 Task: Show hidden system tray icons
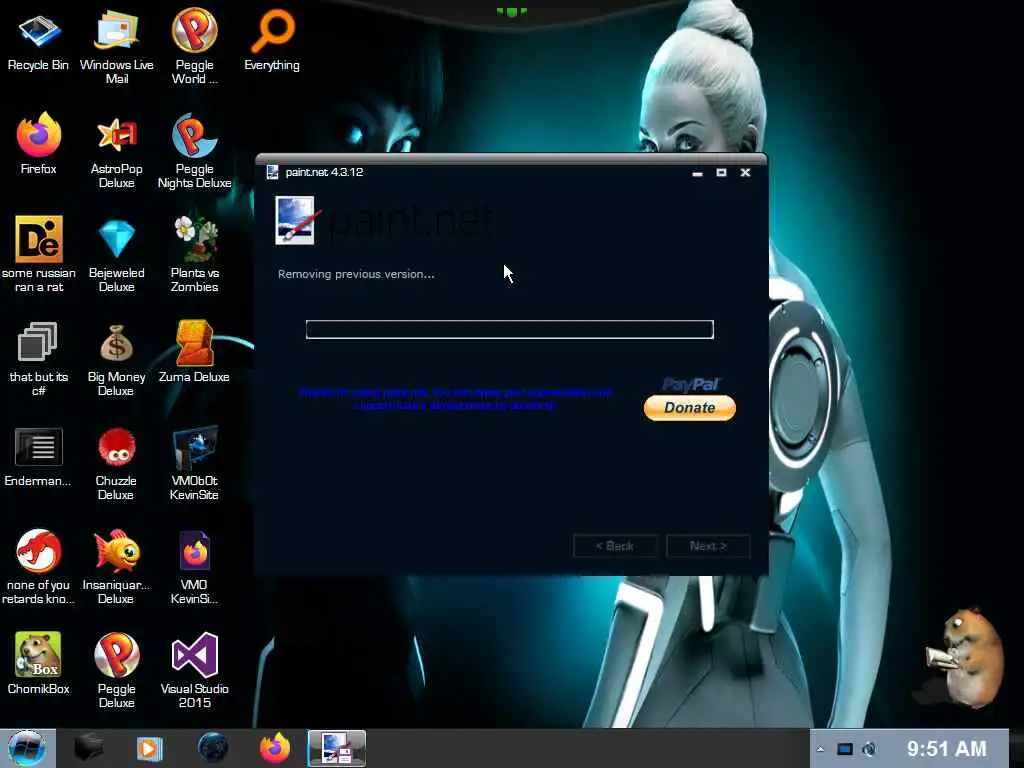(820, 749)
